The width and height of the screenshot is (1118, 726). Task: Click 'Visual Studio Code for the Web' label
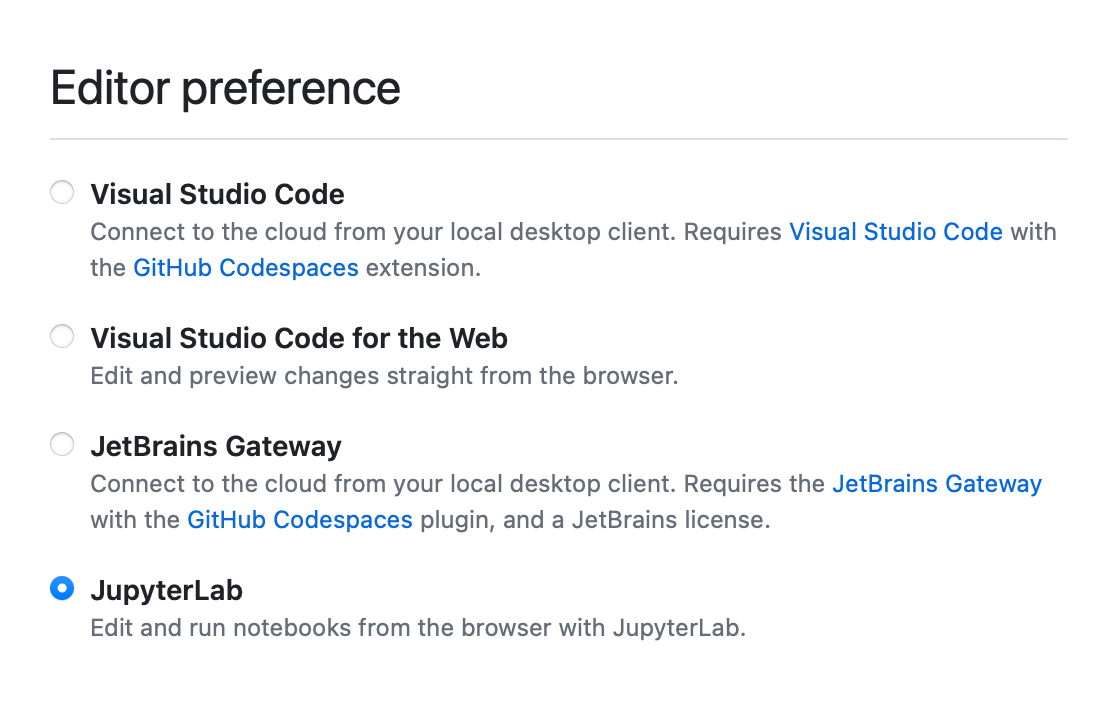click(299, 338)
